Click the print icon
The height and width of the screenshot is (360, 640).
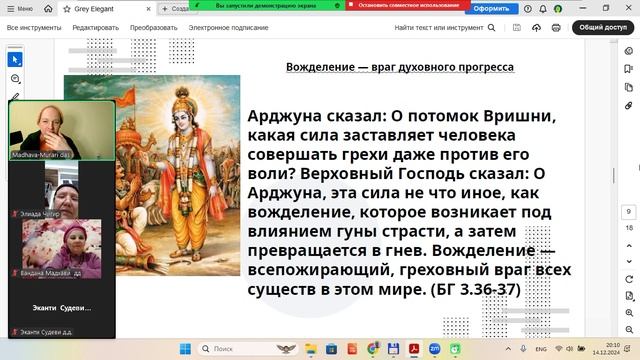[x=556, y=28]
